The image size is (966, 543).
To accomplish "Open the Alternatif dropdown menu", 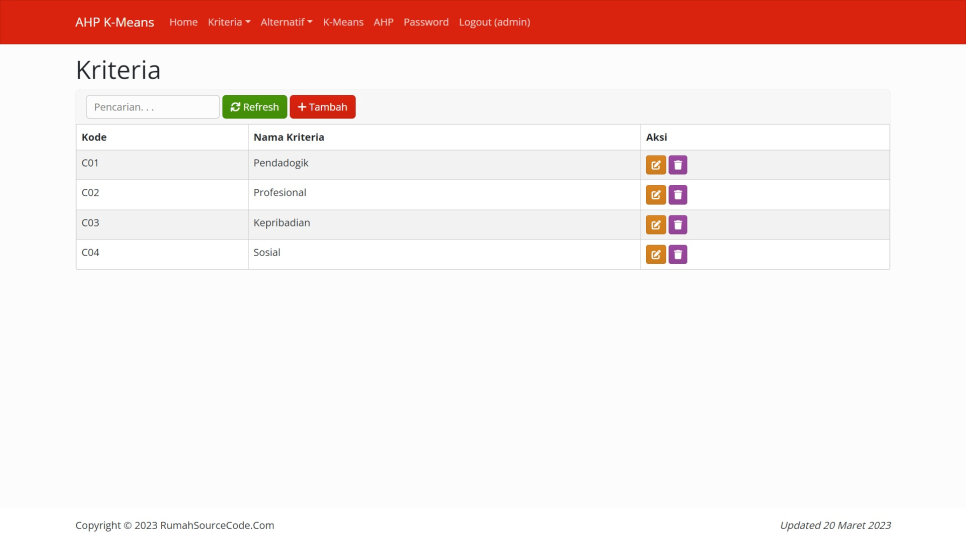I will 286,22.
